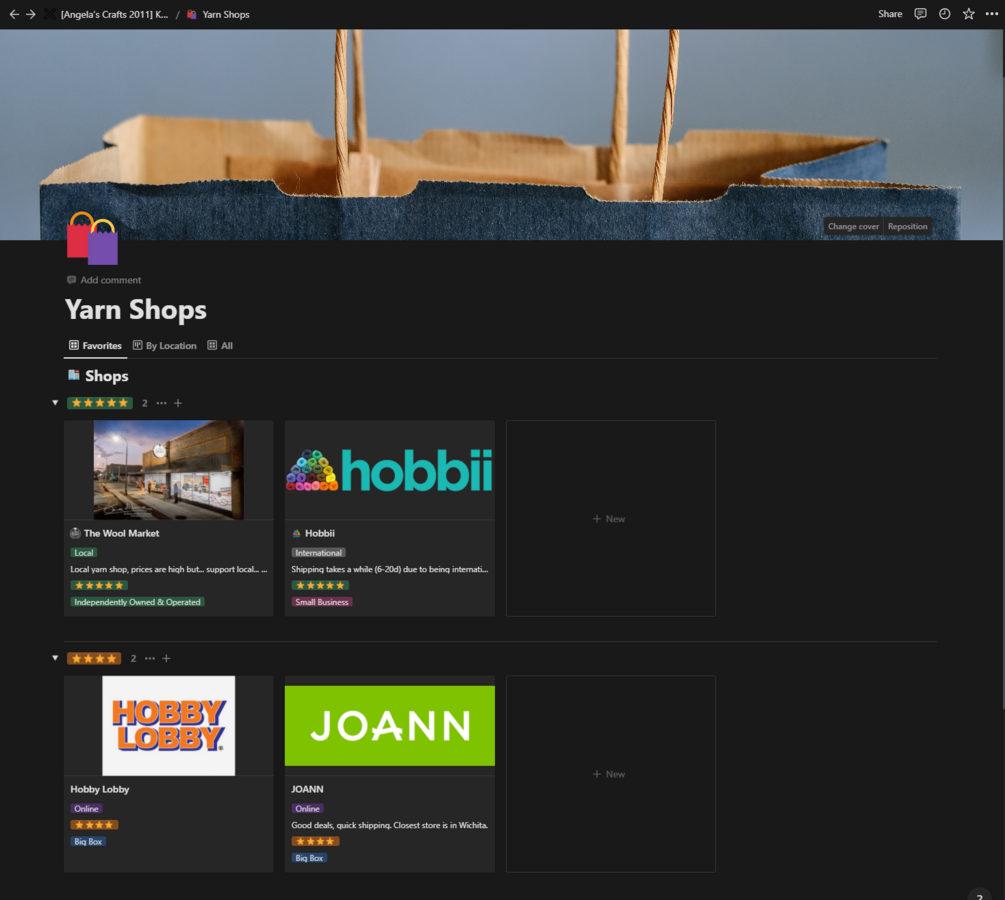Go back with the left arrow icon
Screen dimensions: 1005x900
coord(14,14)
